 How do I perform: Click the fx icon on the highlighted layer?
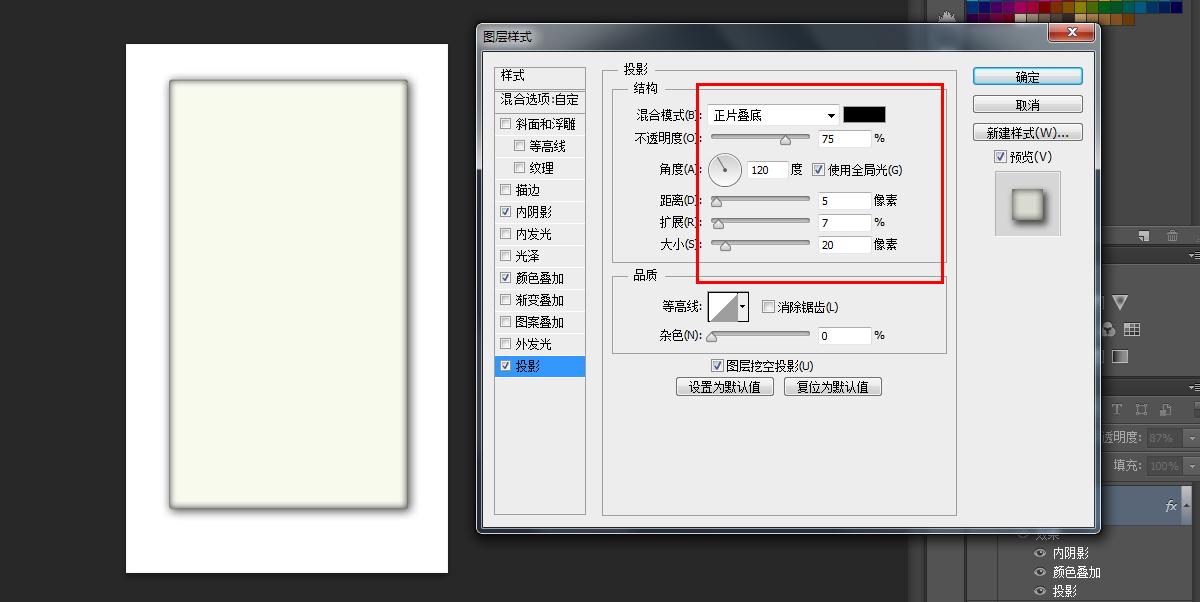pyautogui.click(x=1170, y=505)
